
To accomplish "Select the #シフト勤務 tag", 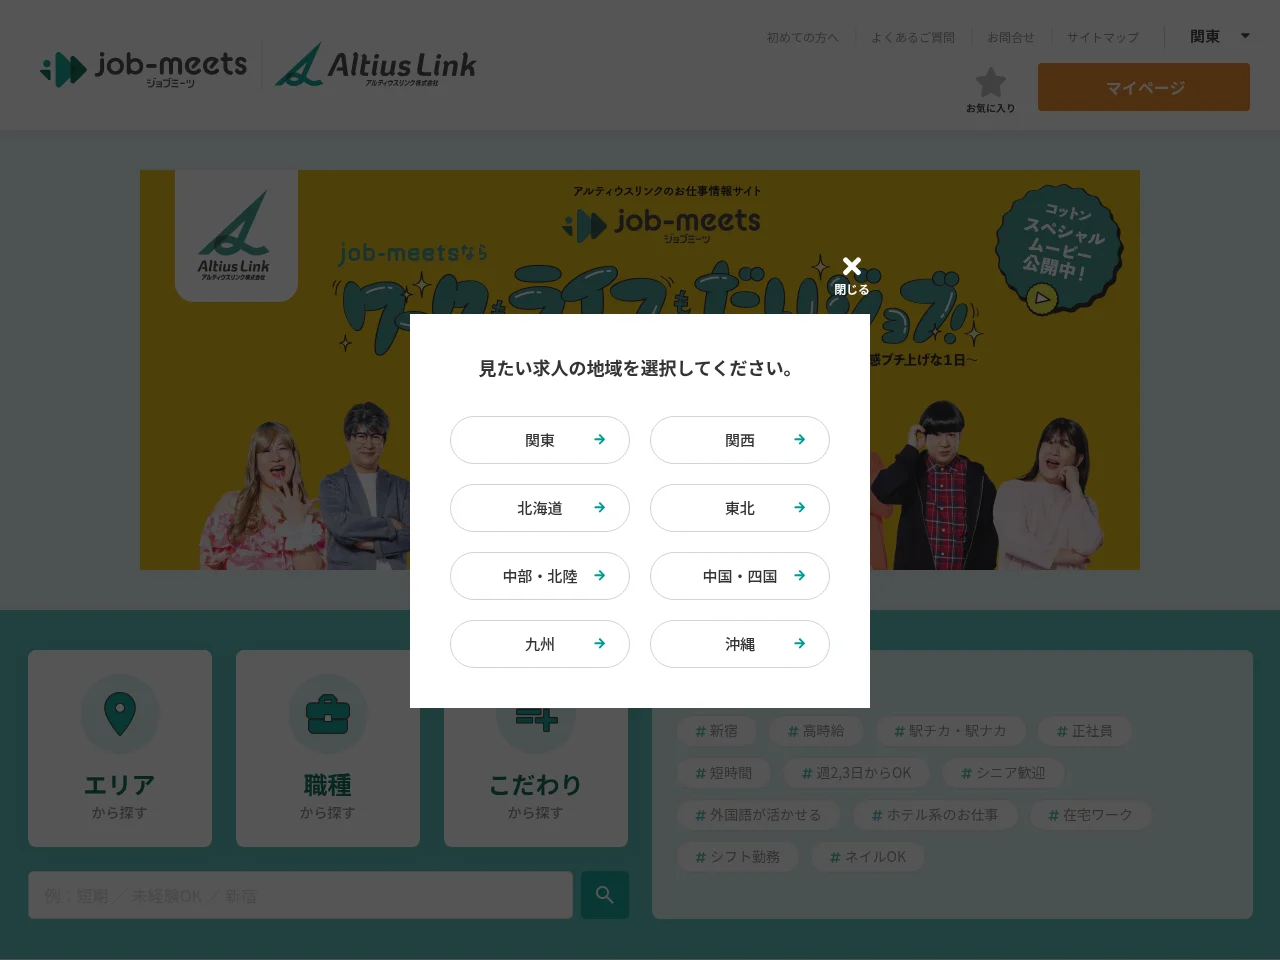I will [737, 857].
